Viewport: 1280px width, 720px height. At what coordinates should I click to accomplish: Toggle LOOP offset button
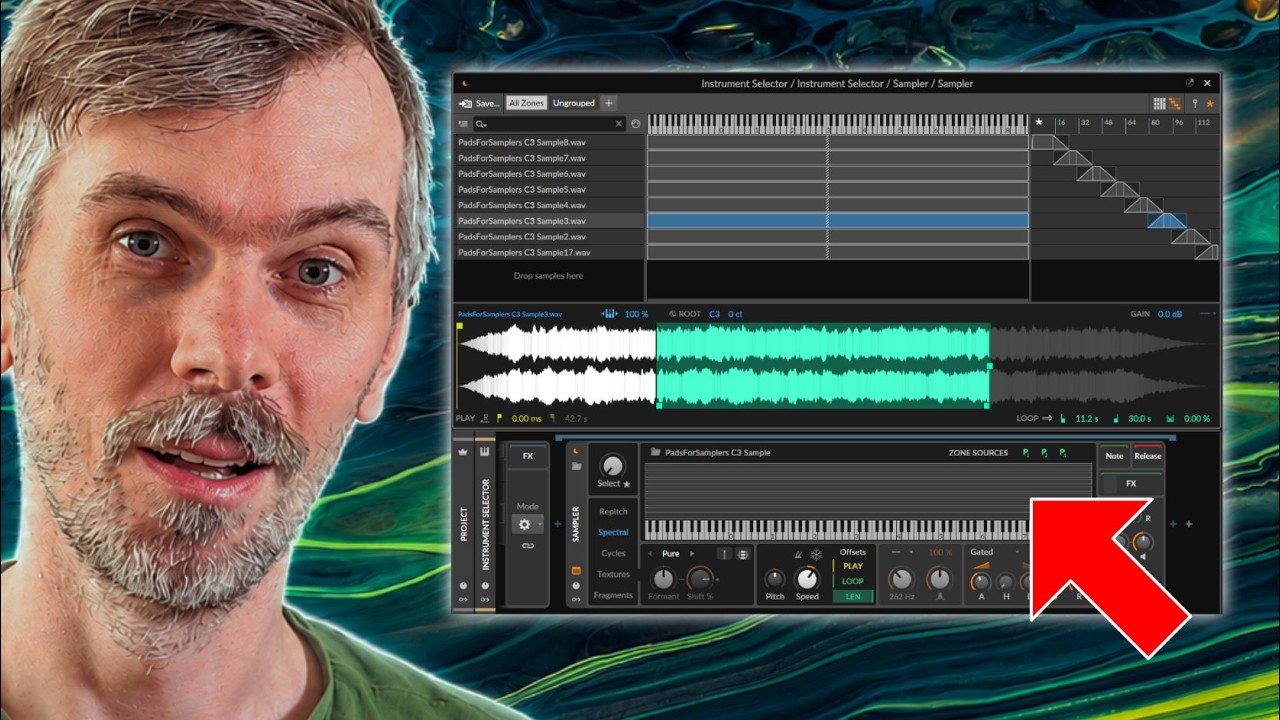coord(853,581)
